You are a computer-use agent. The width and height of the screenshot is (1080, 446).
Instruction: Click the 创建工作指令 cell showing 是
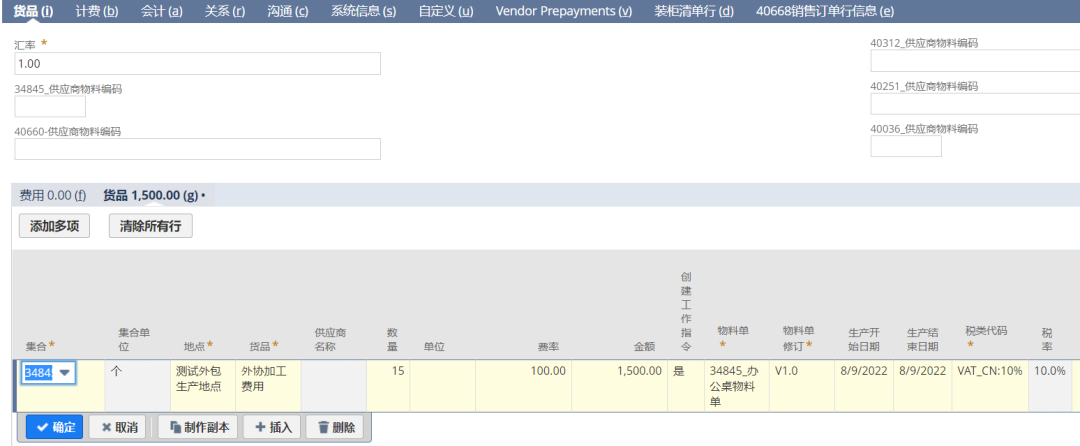point(686,386)
